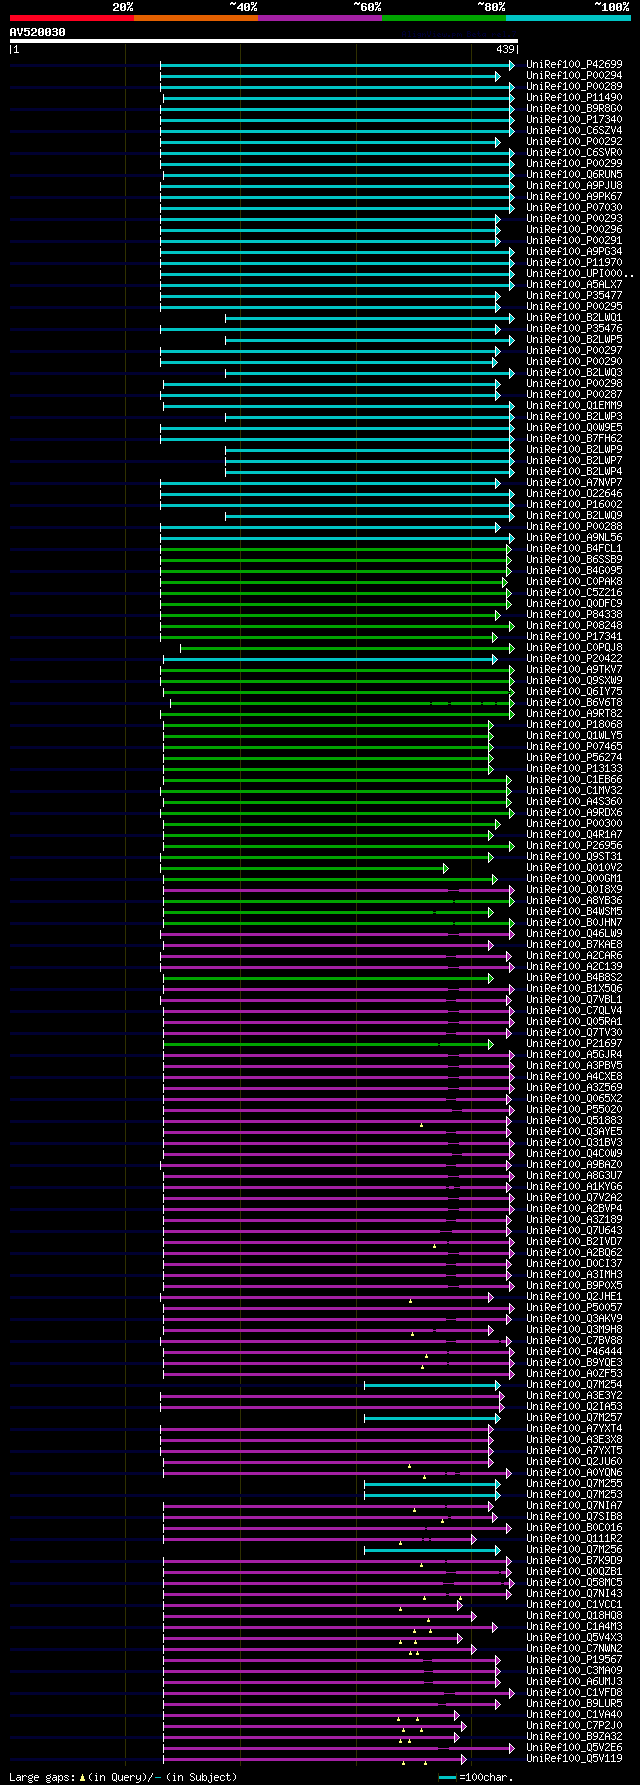Open hit UniRef100_B9R8G0

pos(574,109)
